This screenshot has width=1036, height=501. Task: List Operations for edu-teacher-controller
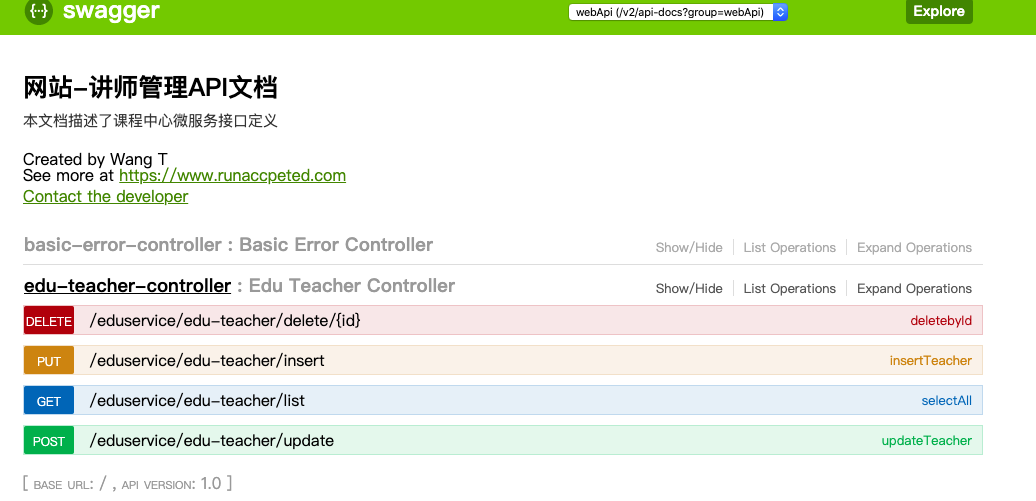click(x=789, y=289)
